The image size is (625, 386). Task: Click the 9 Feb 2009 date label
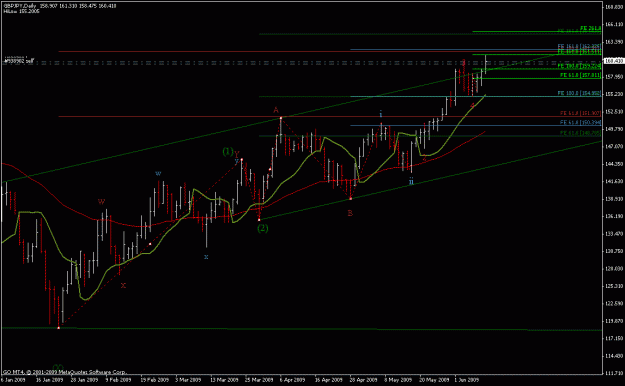118,380
